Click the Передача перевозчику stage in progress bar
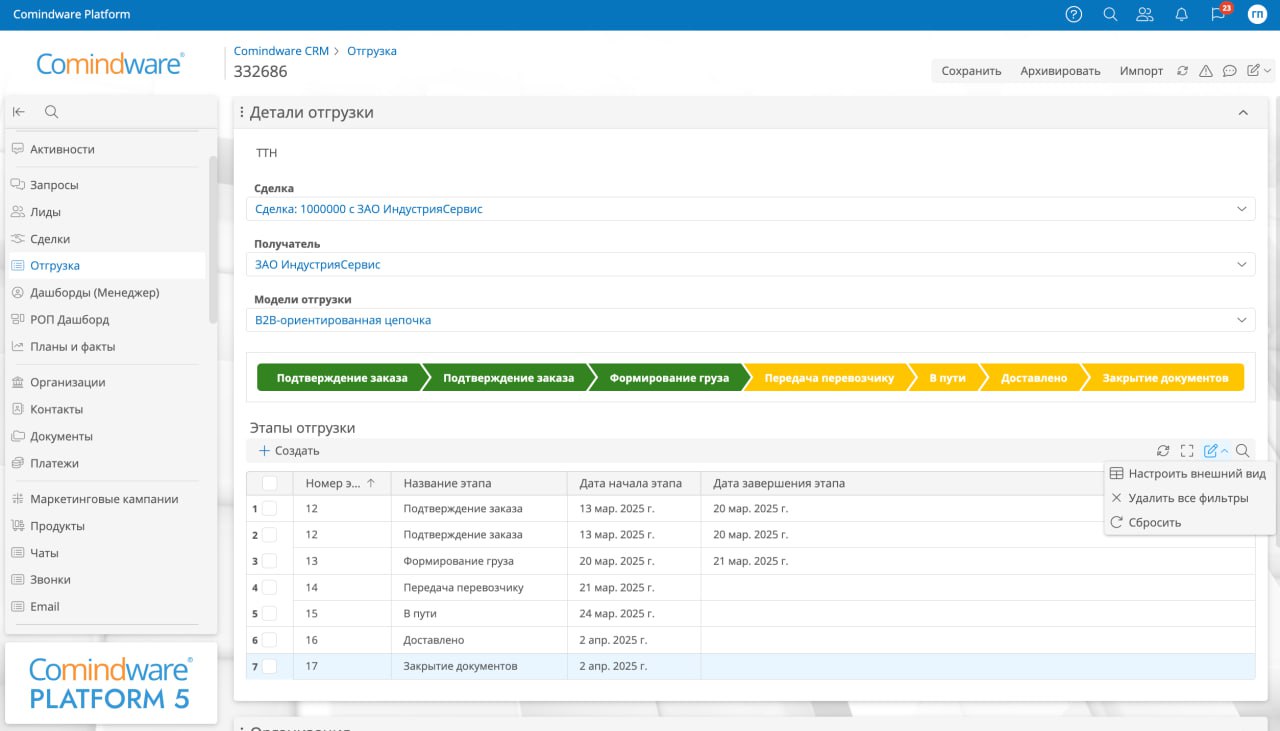 [829, 378]
